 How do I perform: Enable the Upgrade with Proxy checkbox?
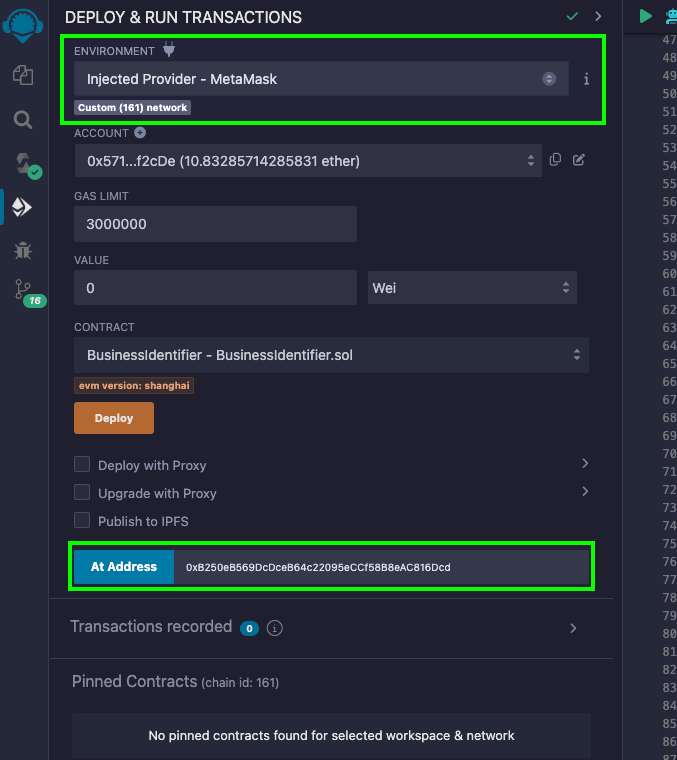[82, 493]
